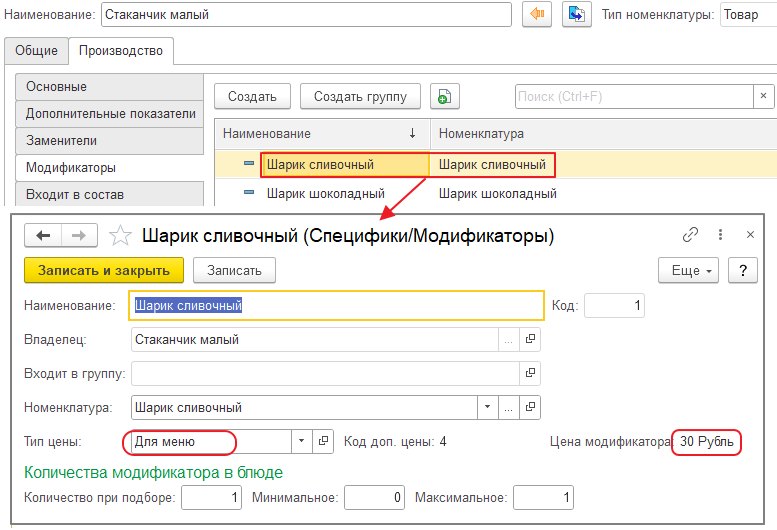Click the Максимальное quantity field

click(x=544, y=497)
